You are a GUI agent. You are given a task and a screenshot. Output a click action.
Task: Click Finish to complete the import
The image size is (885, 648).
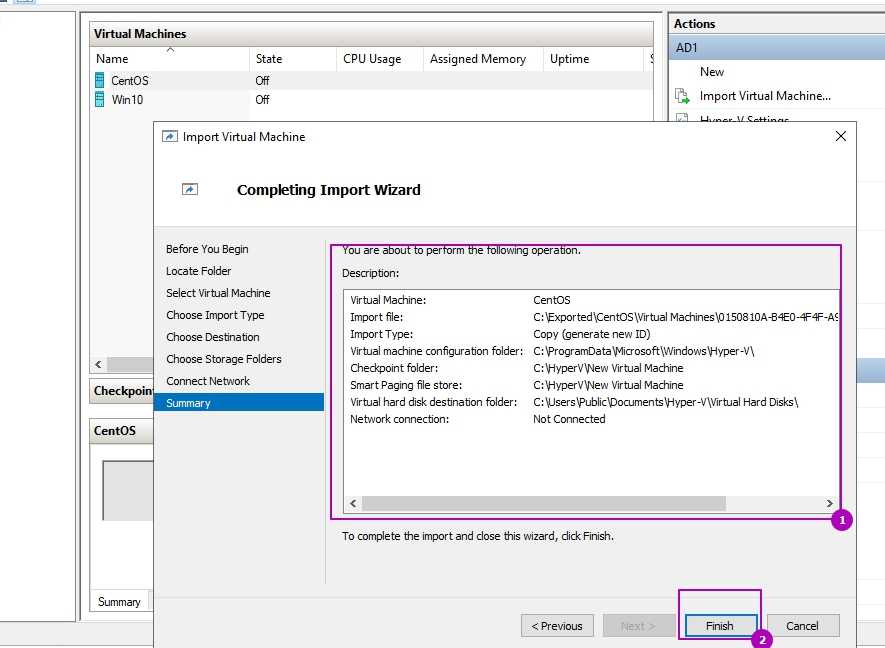(719, 626)
